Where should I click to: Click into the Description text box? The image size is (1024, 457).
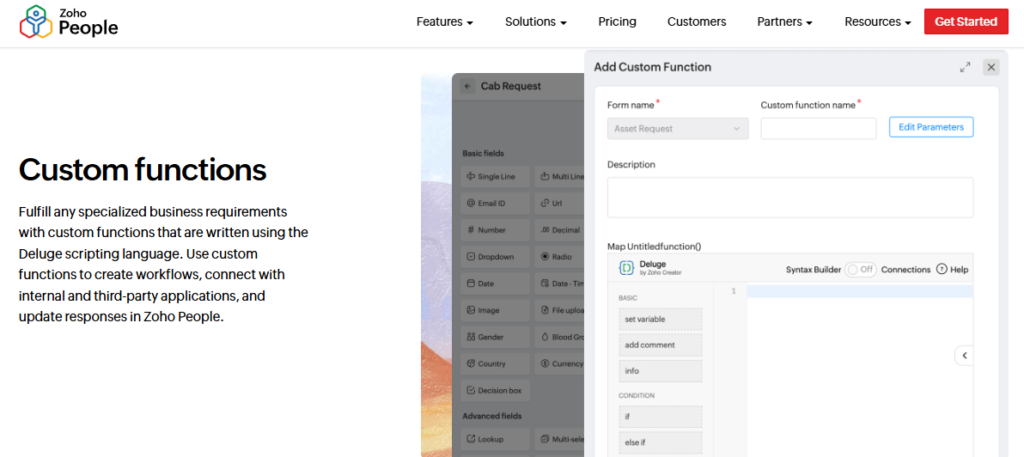(790, 197)
